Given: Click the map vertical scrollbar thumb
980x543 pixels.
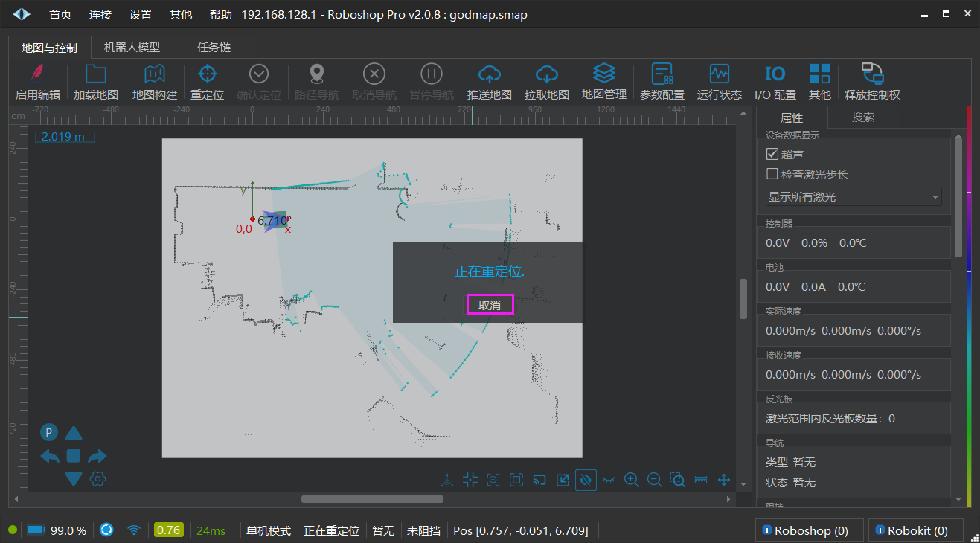Looking at the screenshot, I should point(743,299).
